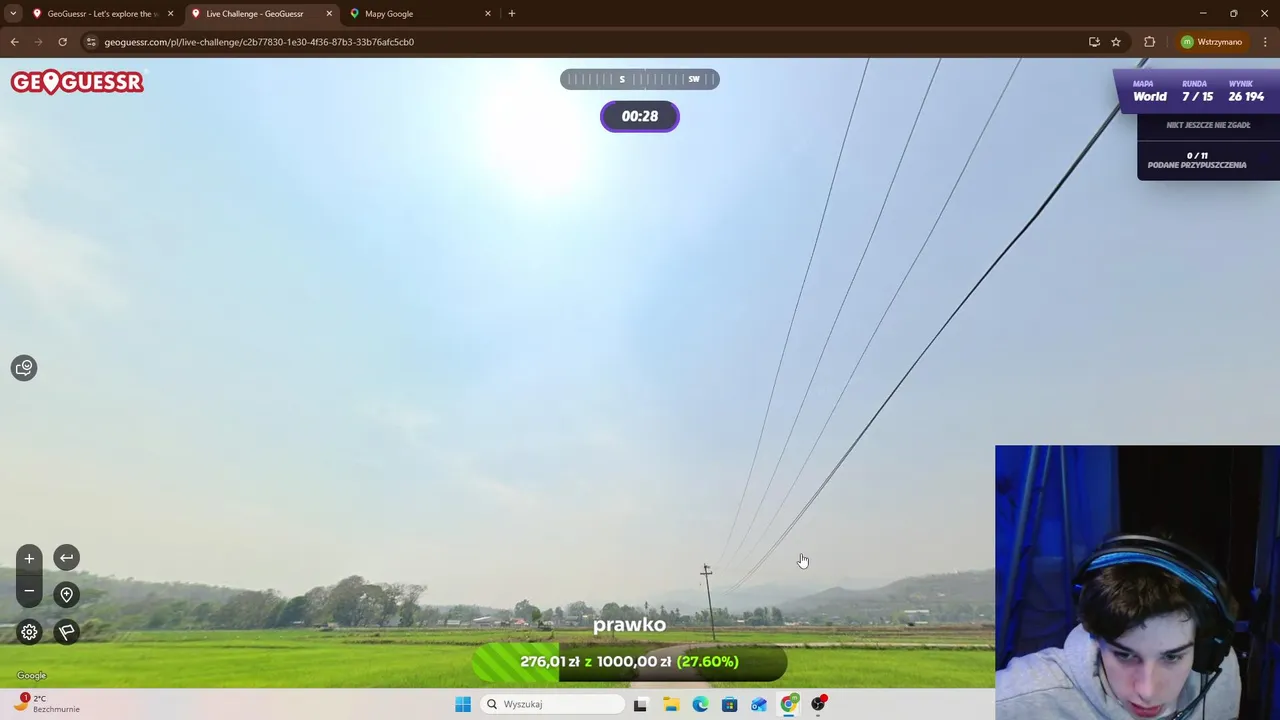Open the Chrome three-dot menu

[1265, 42]
